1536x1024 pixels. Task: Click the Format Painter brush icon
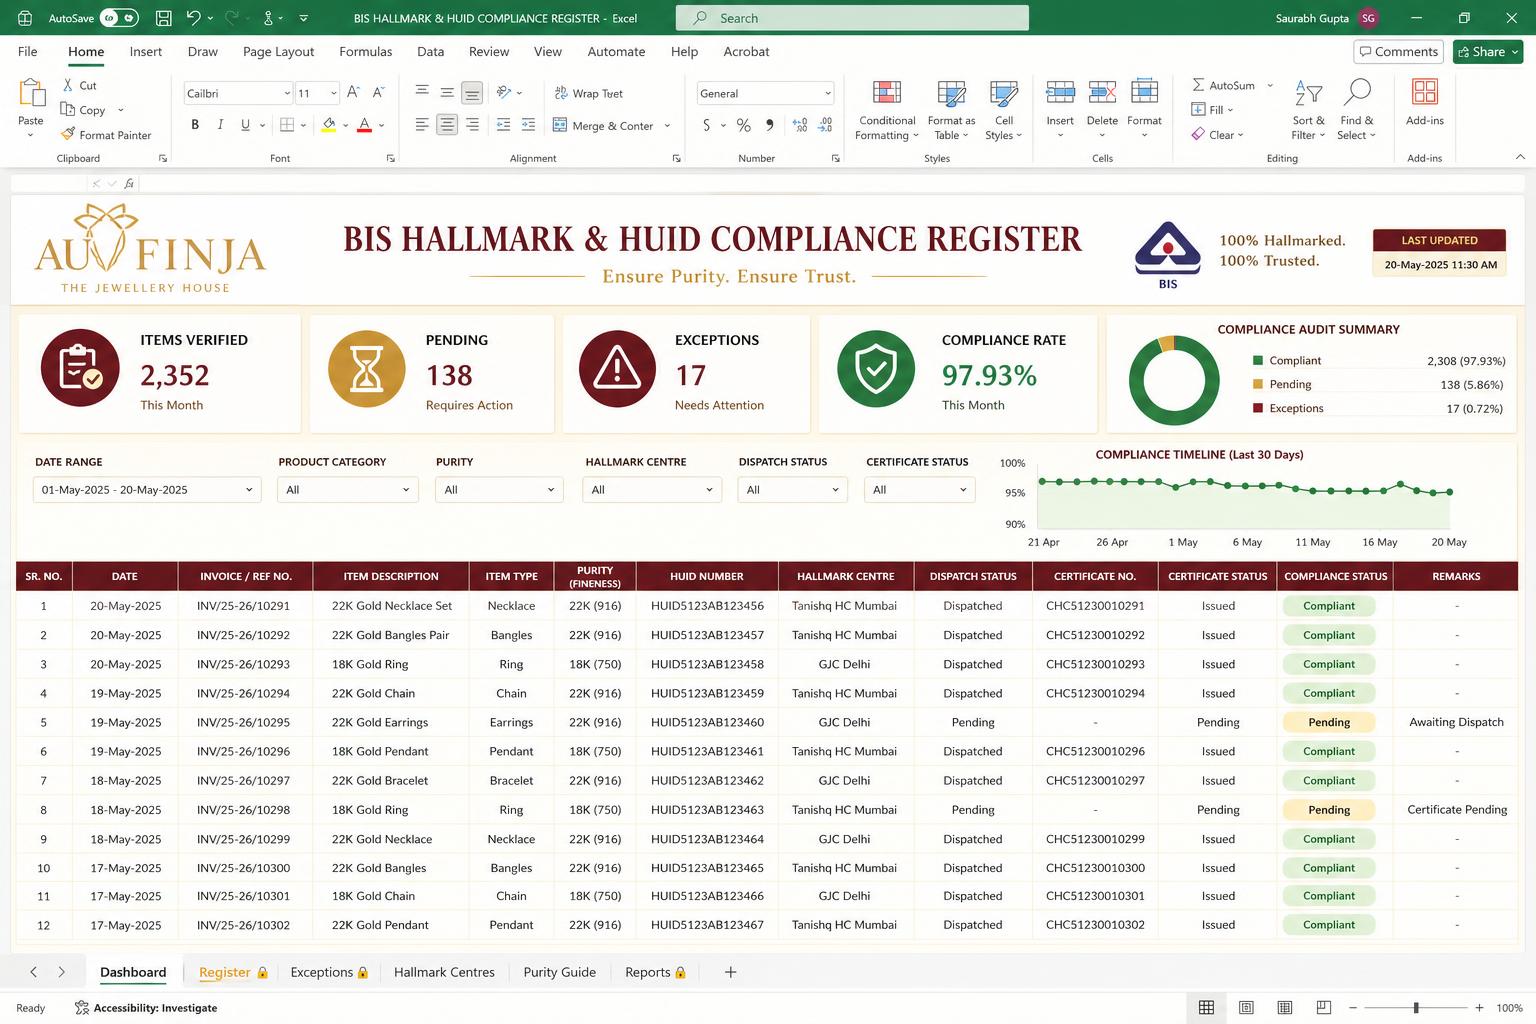[x=68, y=134]
